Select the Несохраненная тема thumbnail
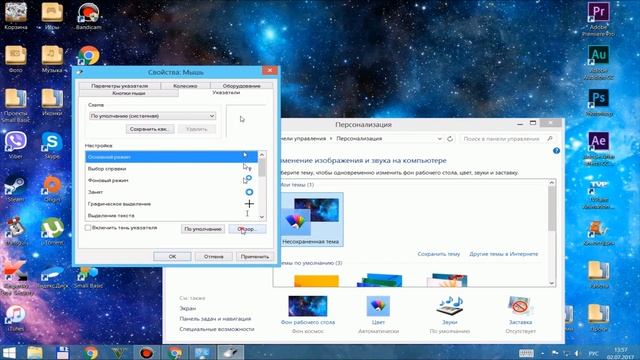 (x=311, y=220)
